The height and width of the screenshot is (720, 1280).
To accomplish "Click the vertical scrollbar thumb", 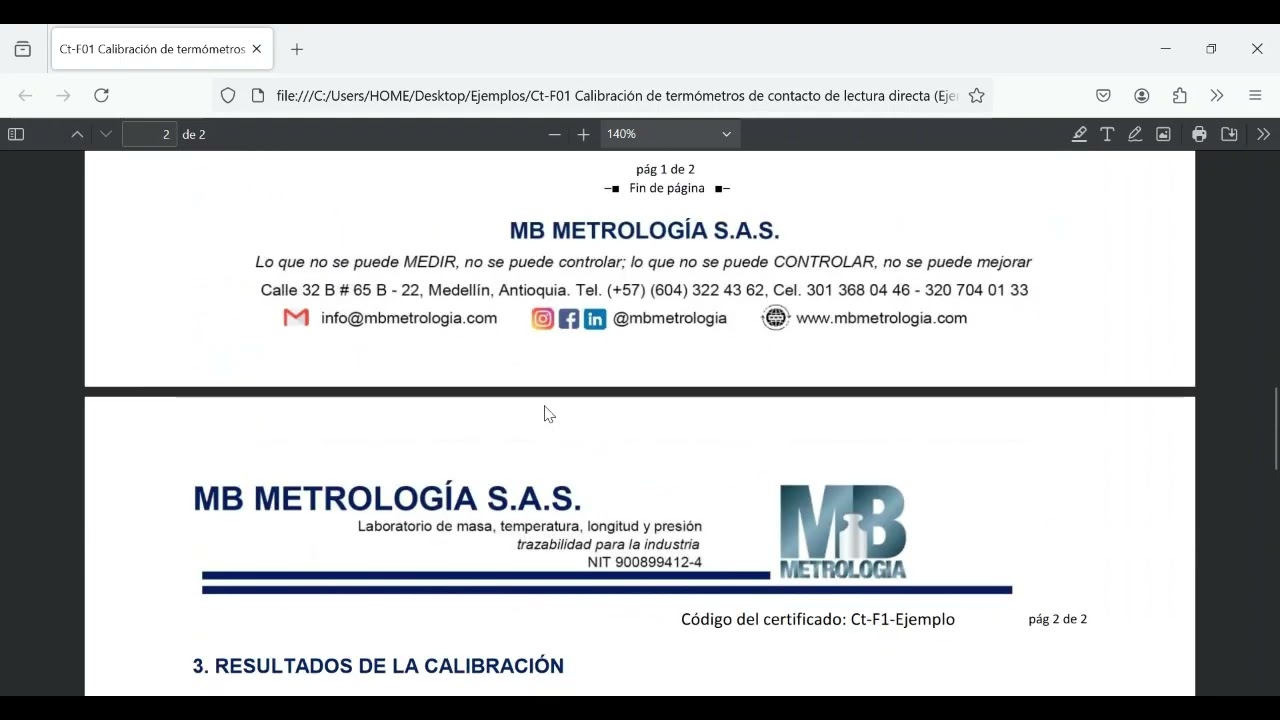I will [1275, 428].
